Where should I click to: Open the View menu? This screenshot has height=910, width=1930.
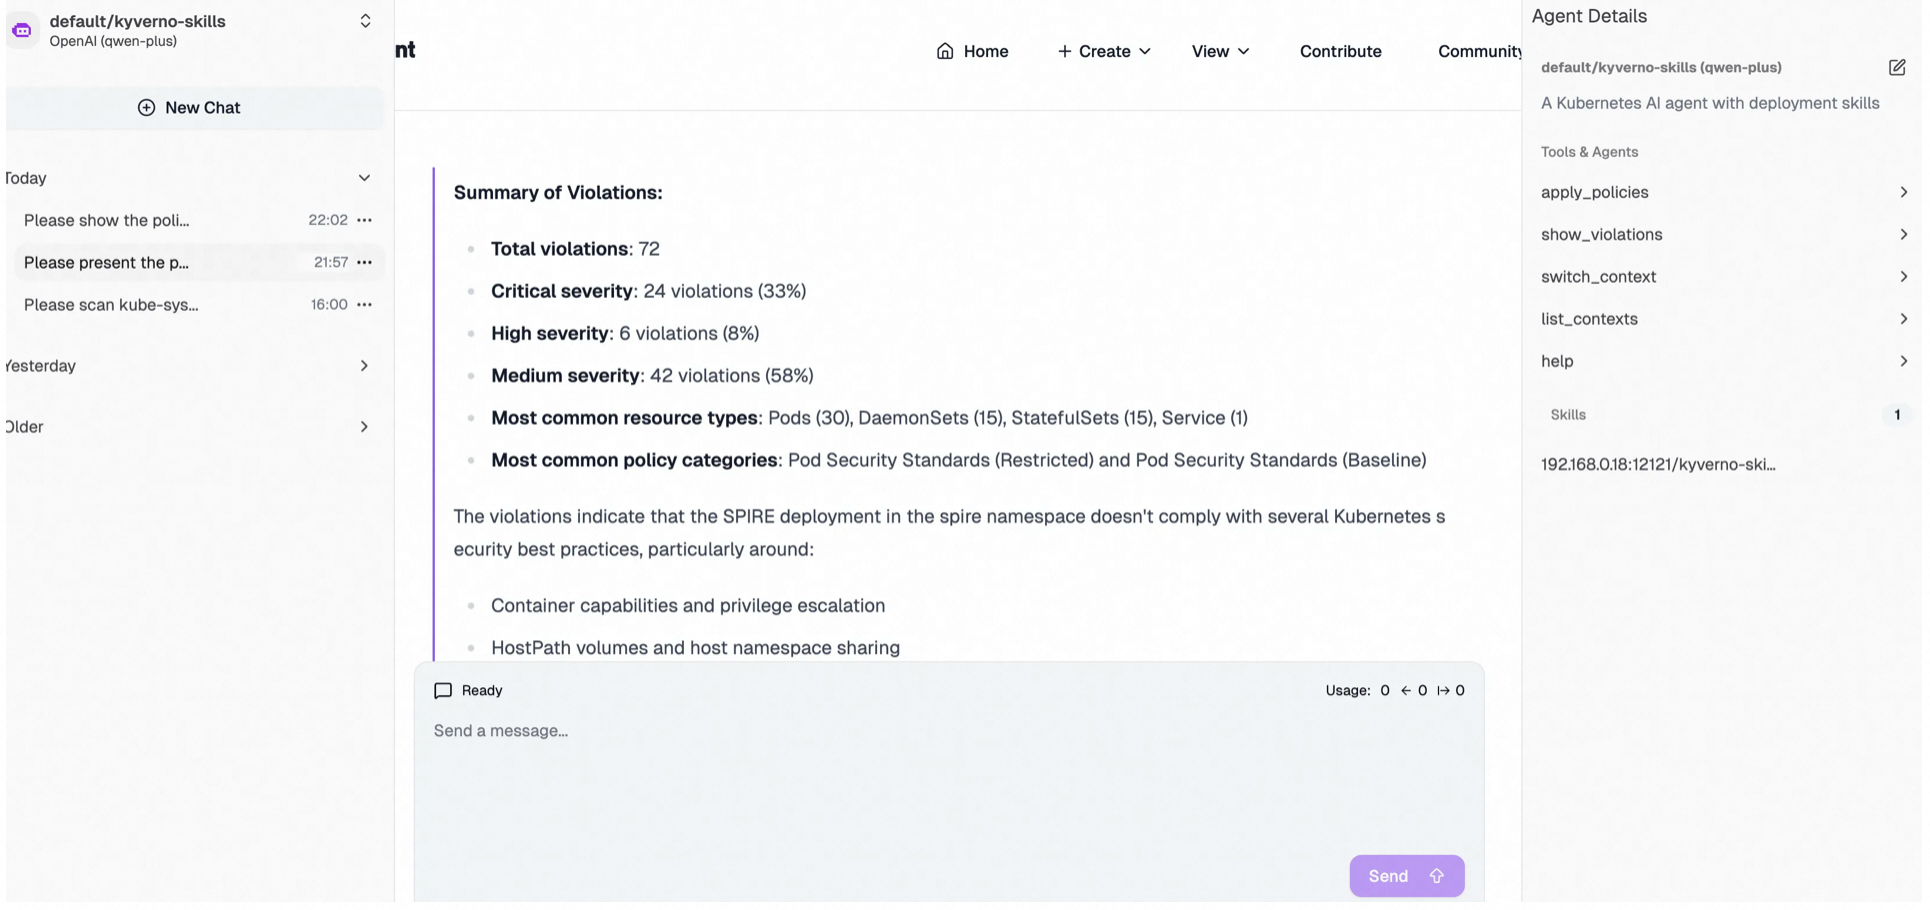click(1220, 51)
